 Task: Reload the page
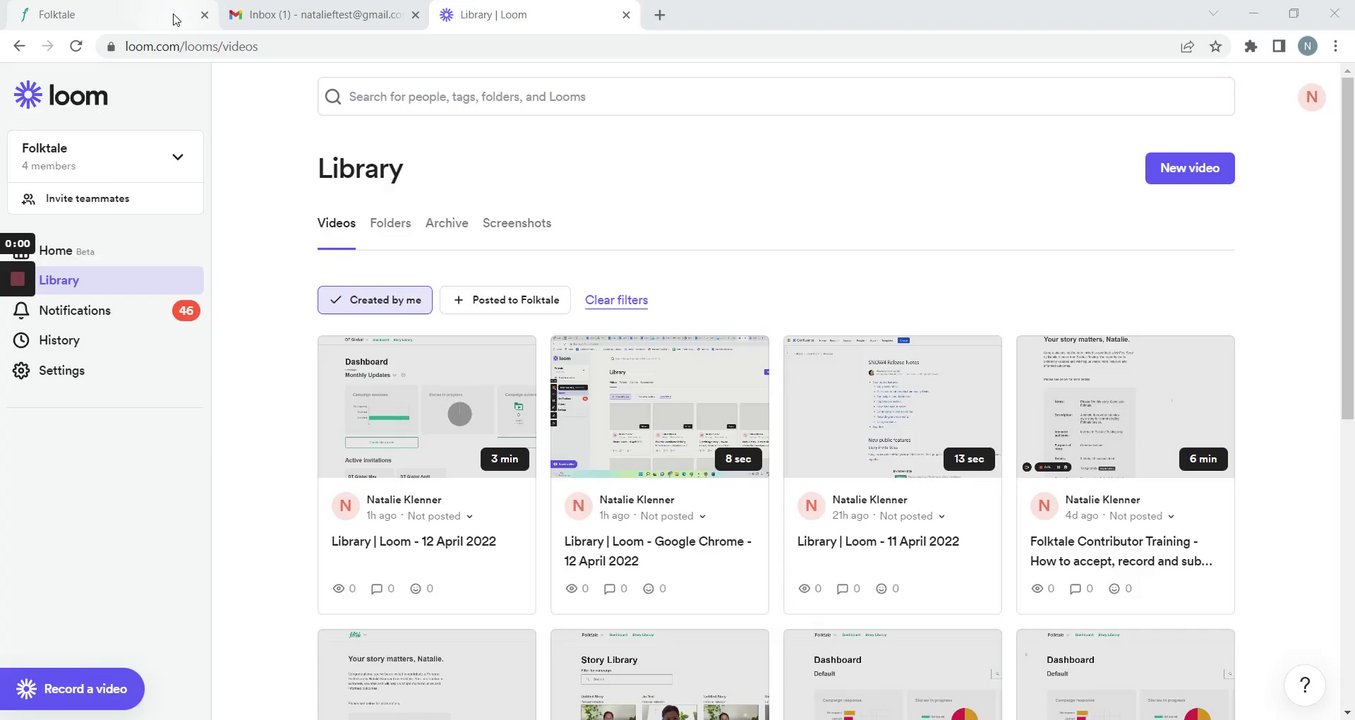click(76, 46)
